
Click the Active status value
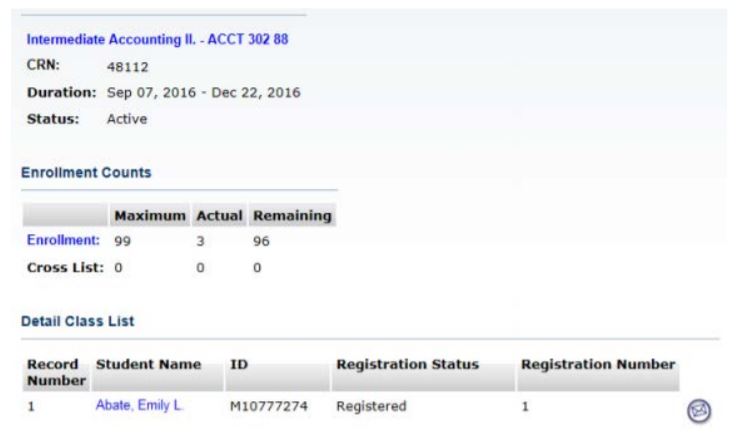tap(126, 119)
